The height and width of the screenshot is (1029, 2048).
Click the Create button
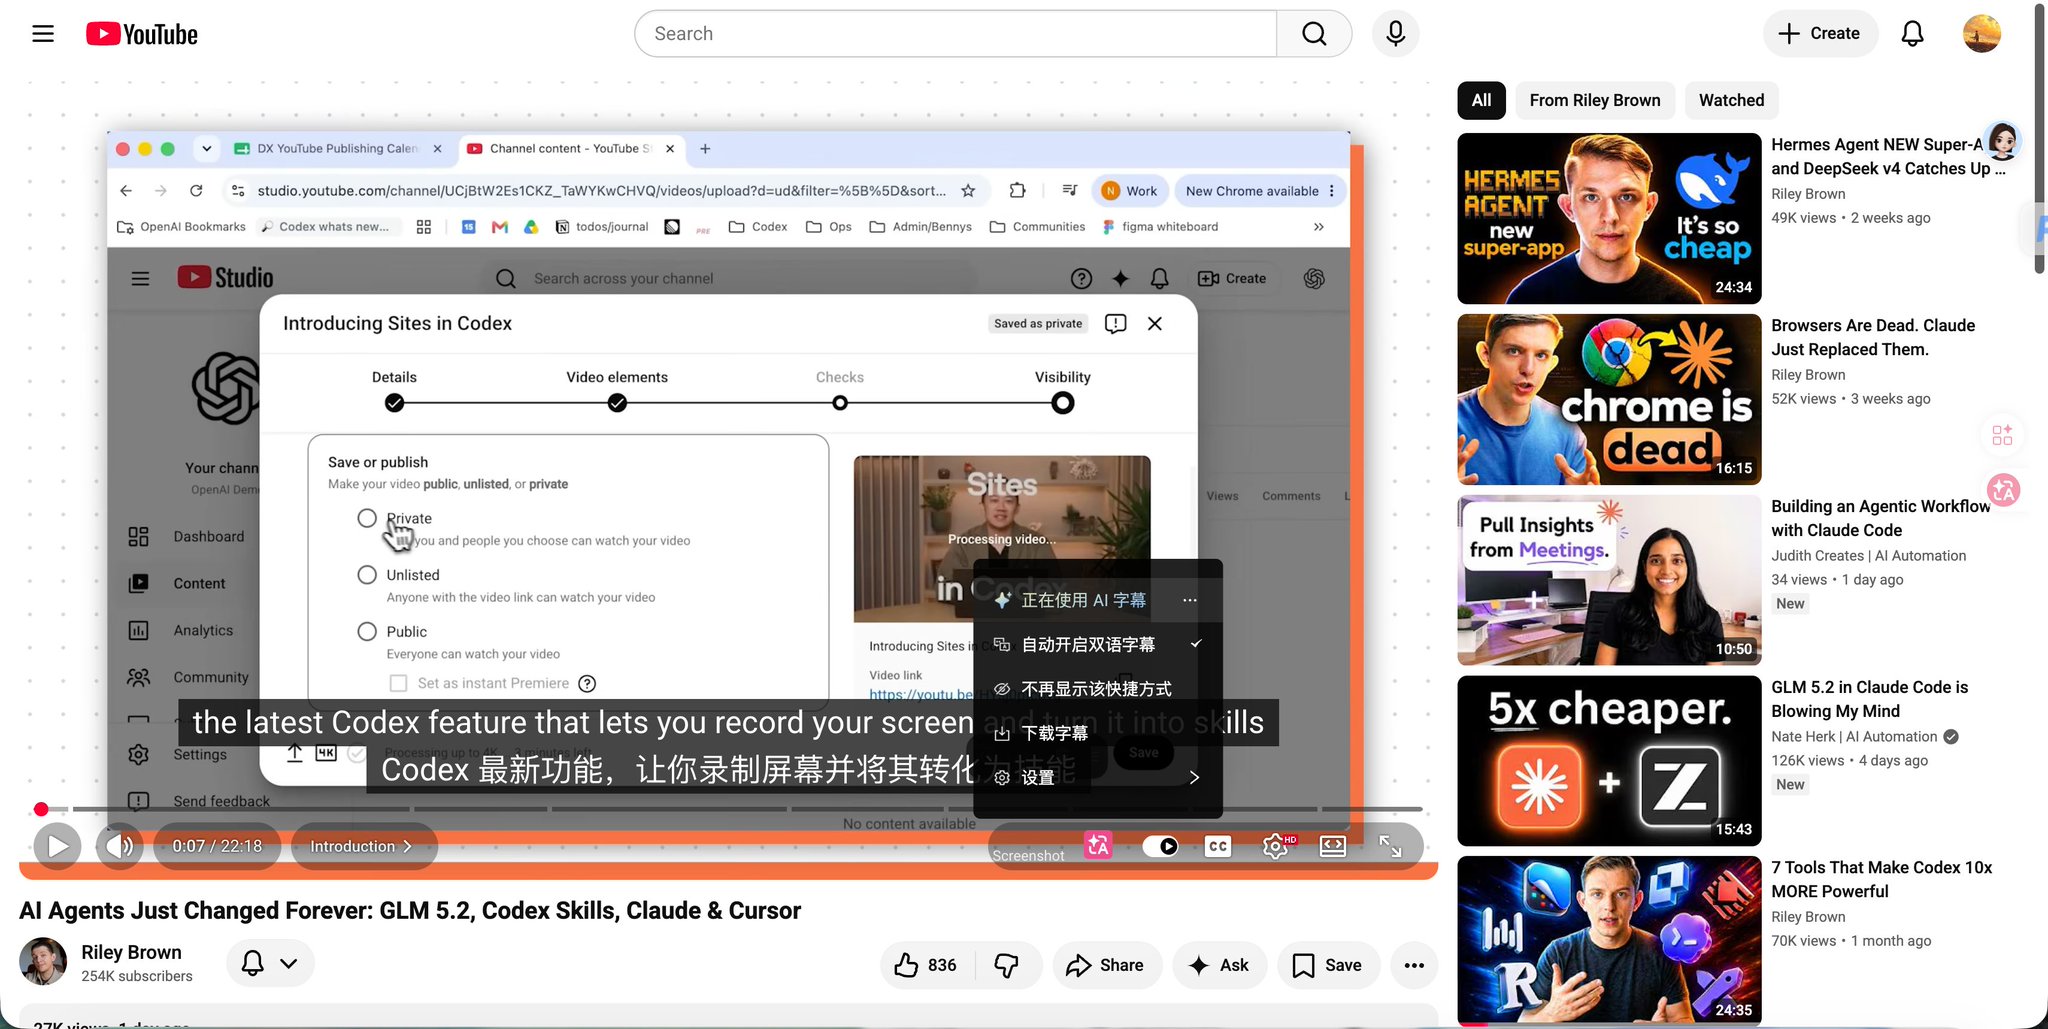[1820, 34]
